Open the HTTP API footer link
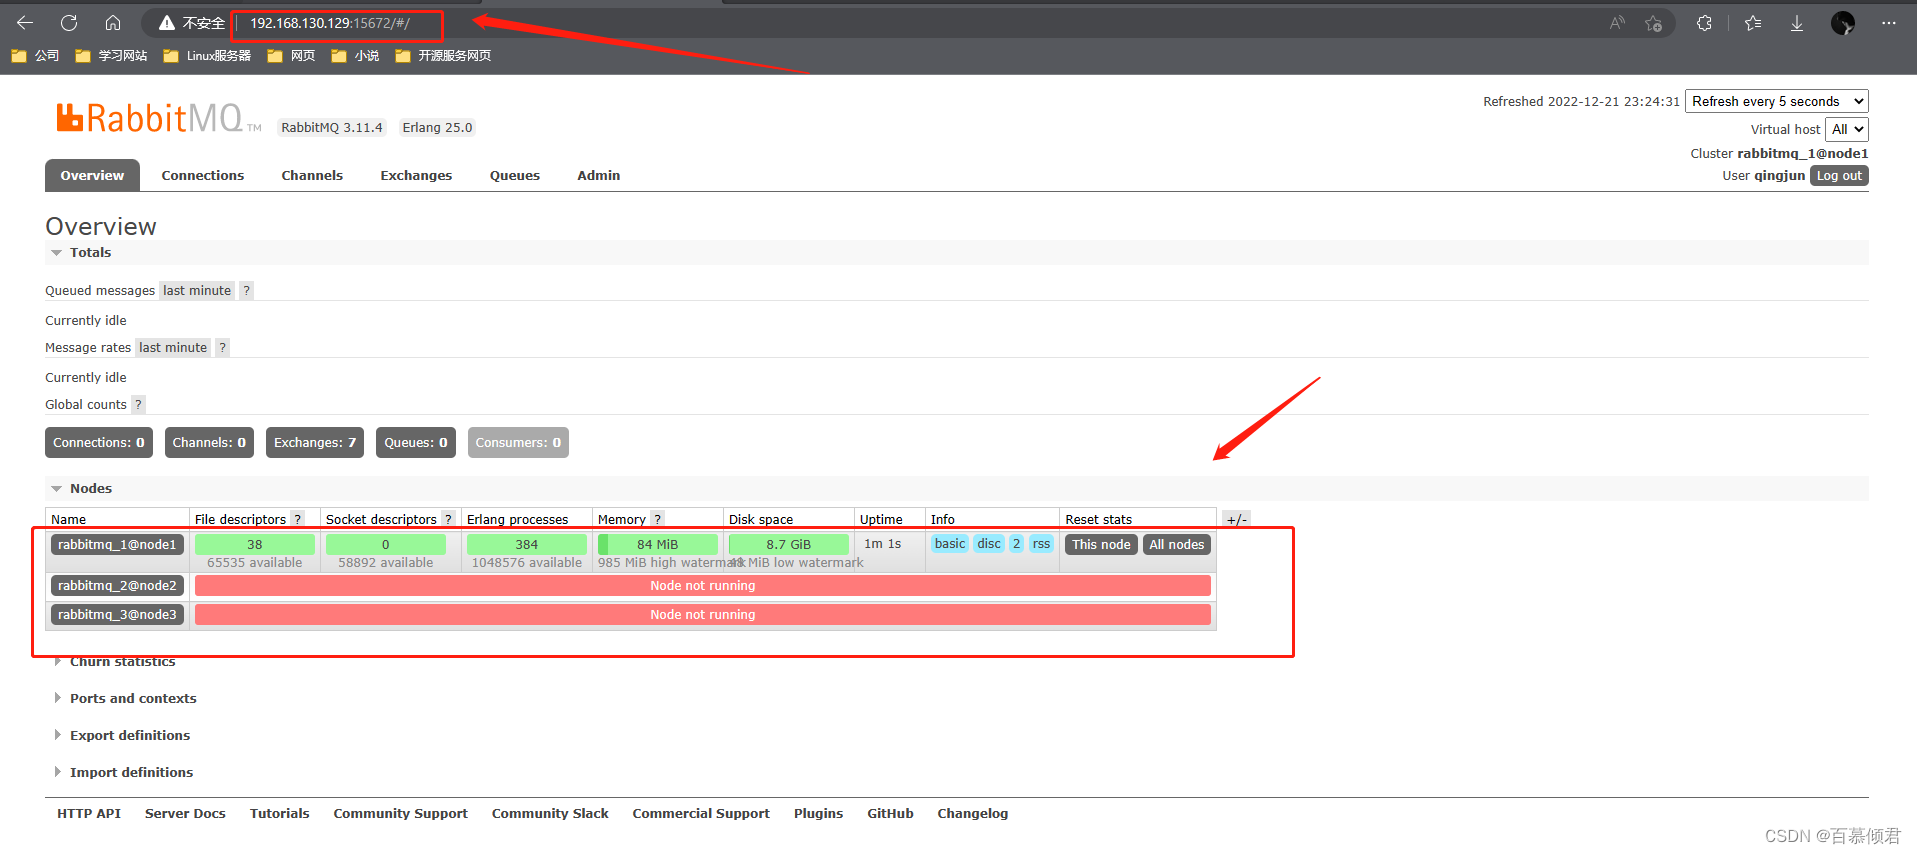 pos(89,814)
